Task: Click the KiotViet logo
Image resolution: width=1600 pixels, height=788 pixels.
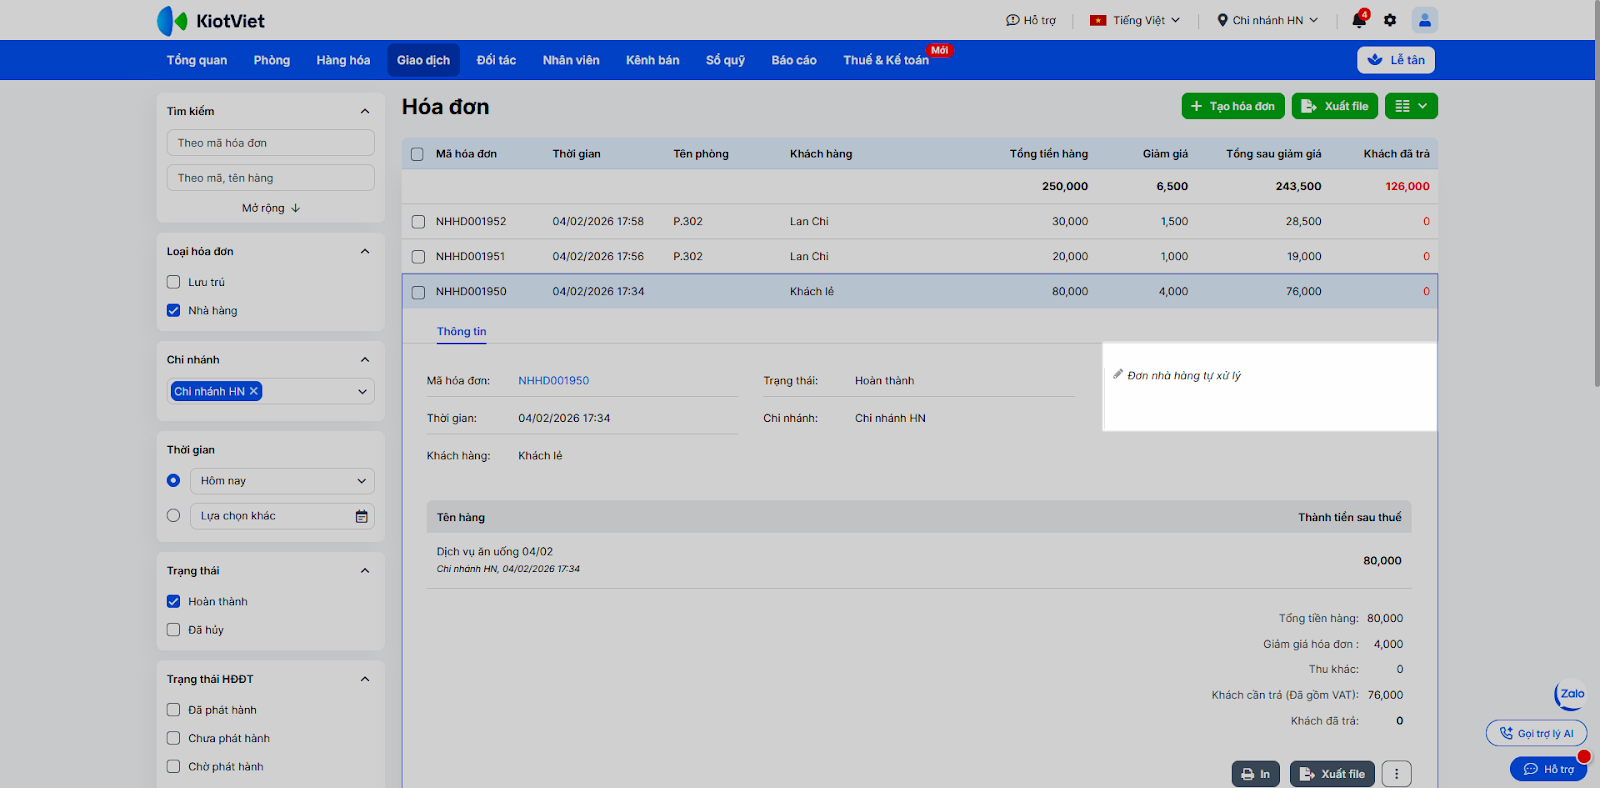Action: (x=211, y=20)
